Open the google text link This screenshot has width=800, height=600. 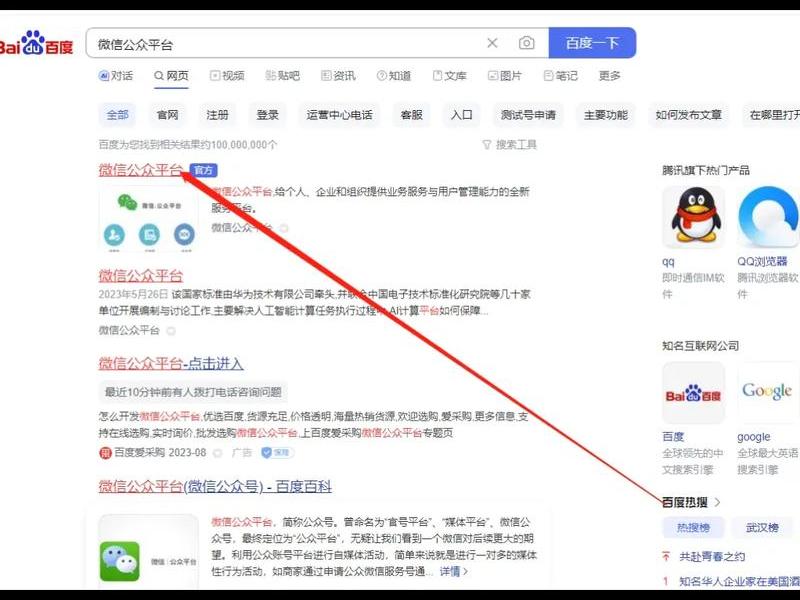tap(754, 437)
